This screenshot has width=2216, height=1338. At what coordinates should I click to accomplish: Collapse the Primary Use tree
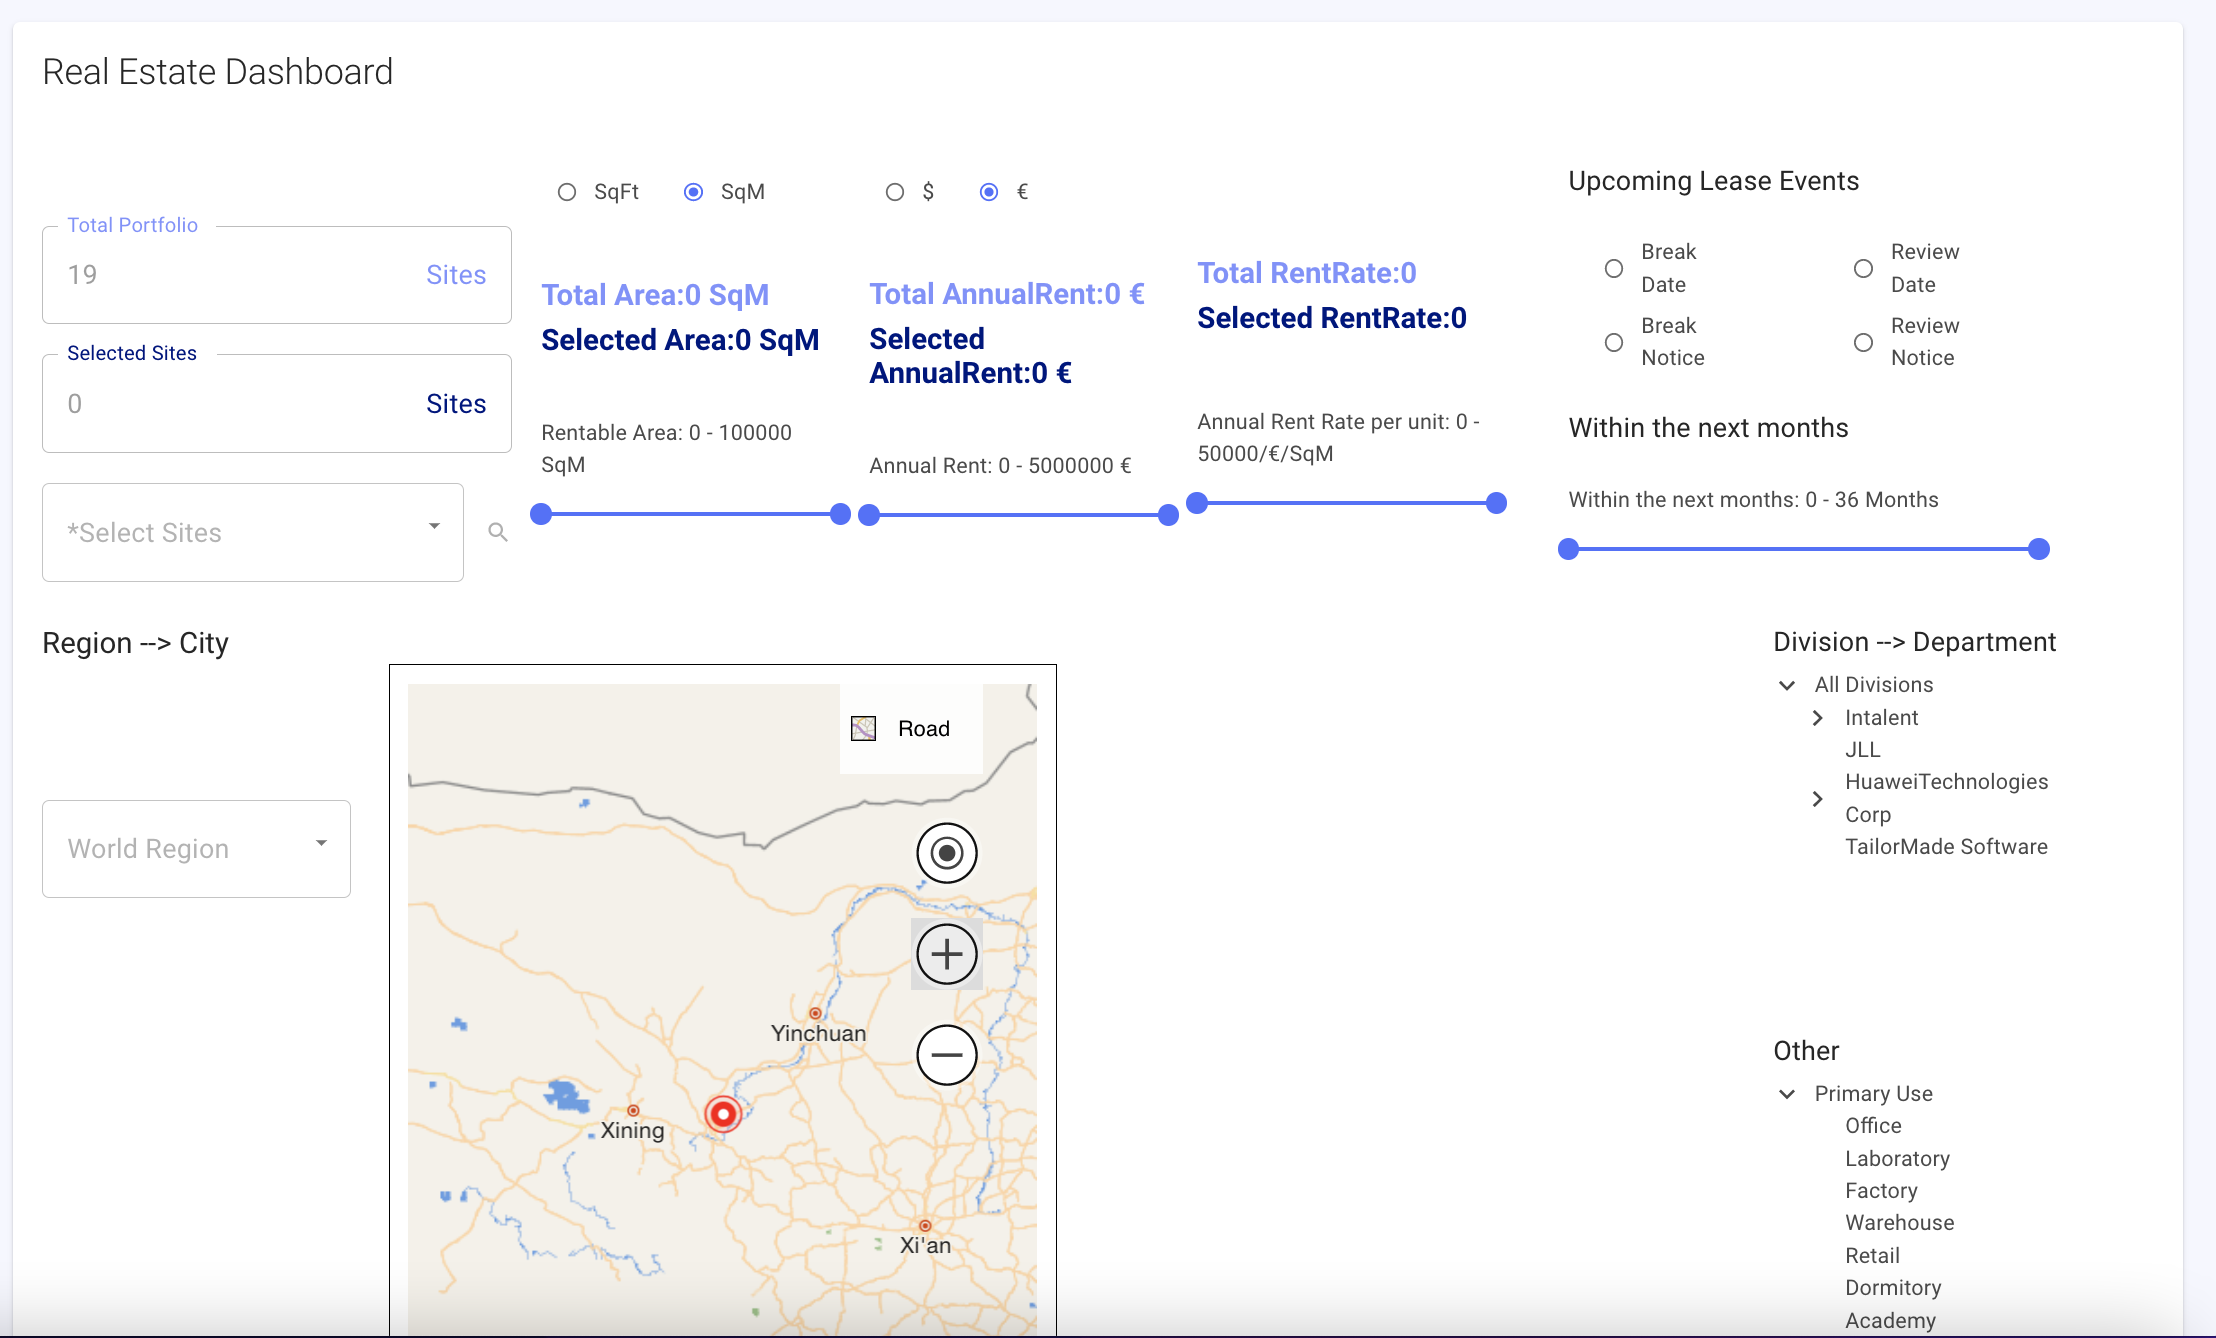pos(1787,1094)
